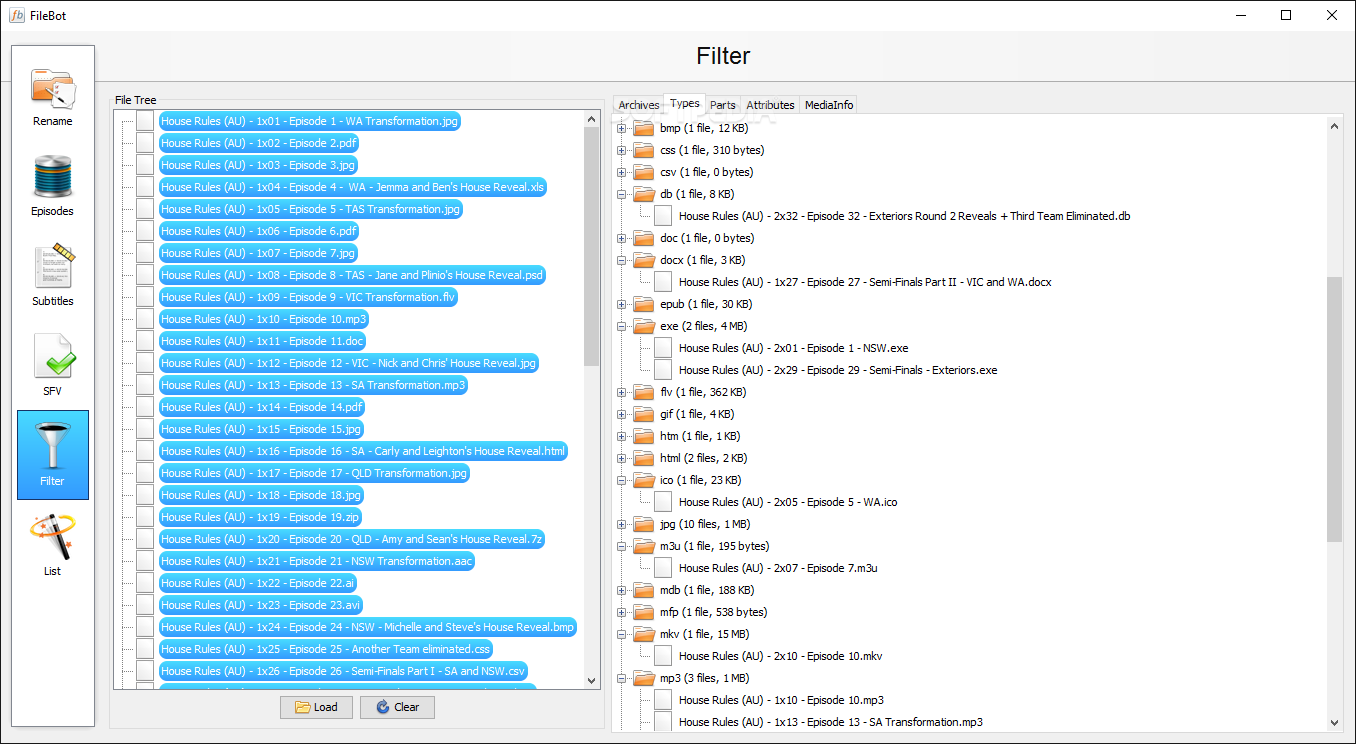Select 1x04 Jemma and Ben's House Reveal.xls
1356x744 pixels.
tap(353, 187)
